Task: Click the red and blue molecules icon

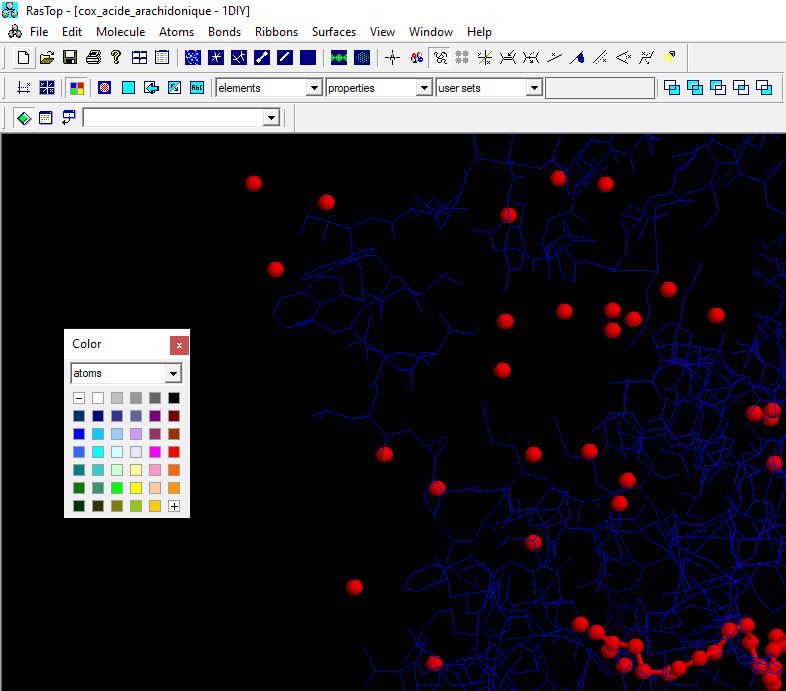Action: pyautogui.click(x=417, y=58)
